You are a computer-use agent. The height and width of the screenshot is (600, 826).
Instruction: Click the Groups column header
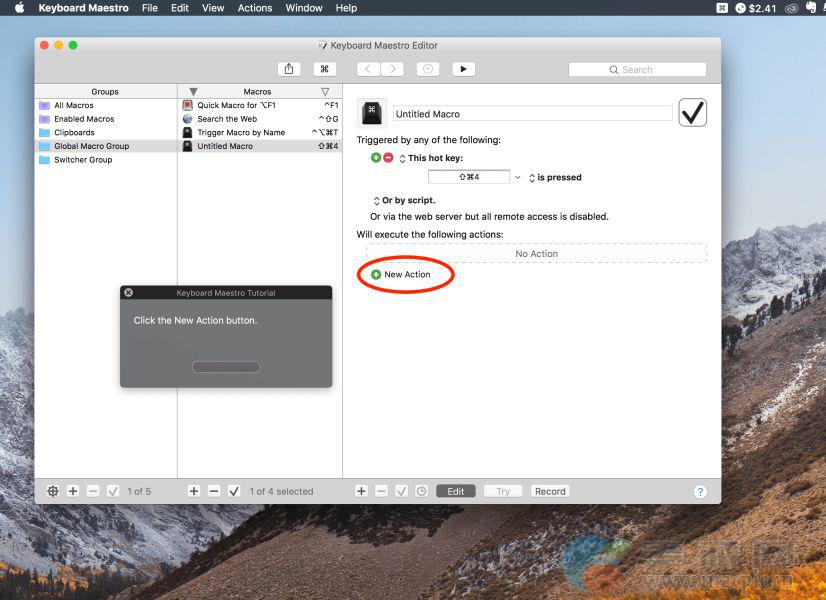pos(105,92)
